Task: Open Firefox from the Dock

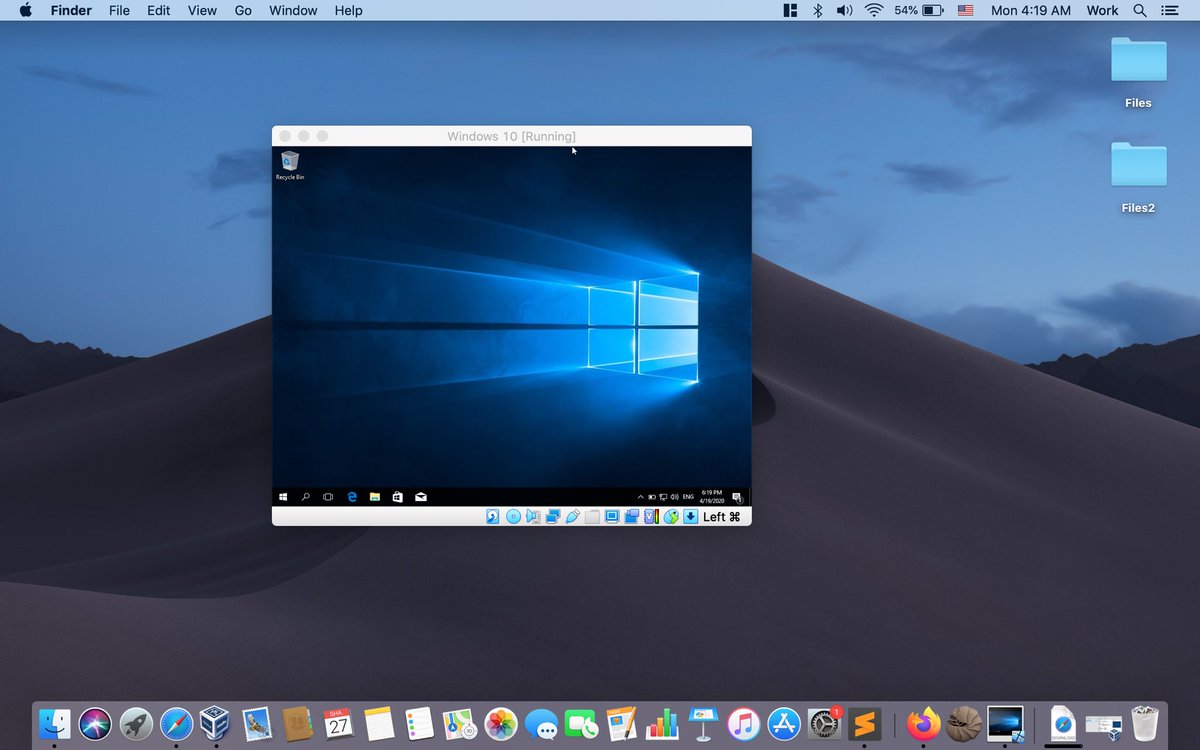Action: point(924,723)
